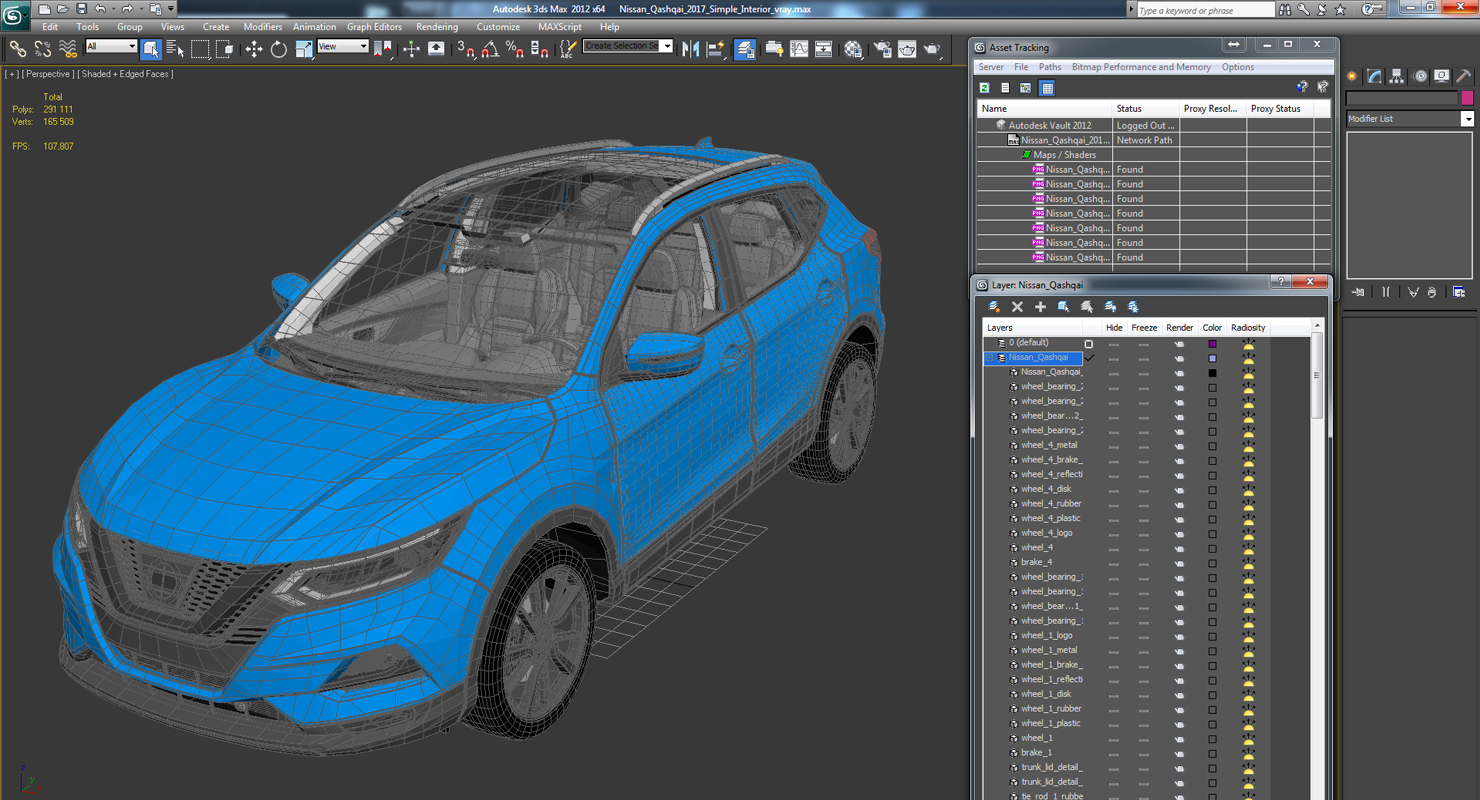Click the object name input field
This screenshot has width=1480, height=800.
point(1402,98)
